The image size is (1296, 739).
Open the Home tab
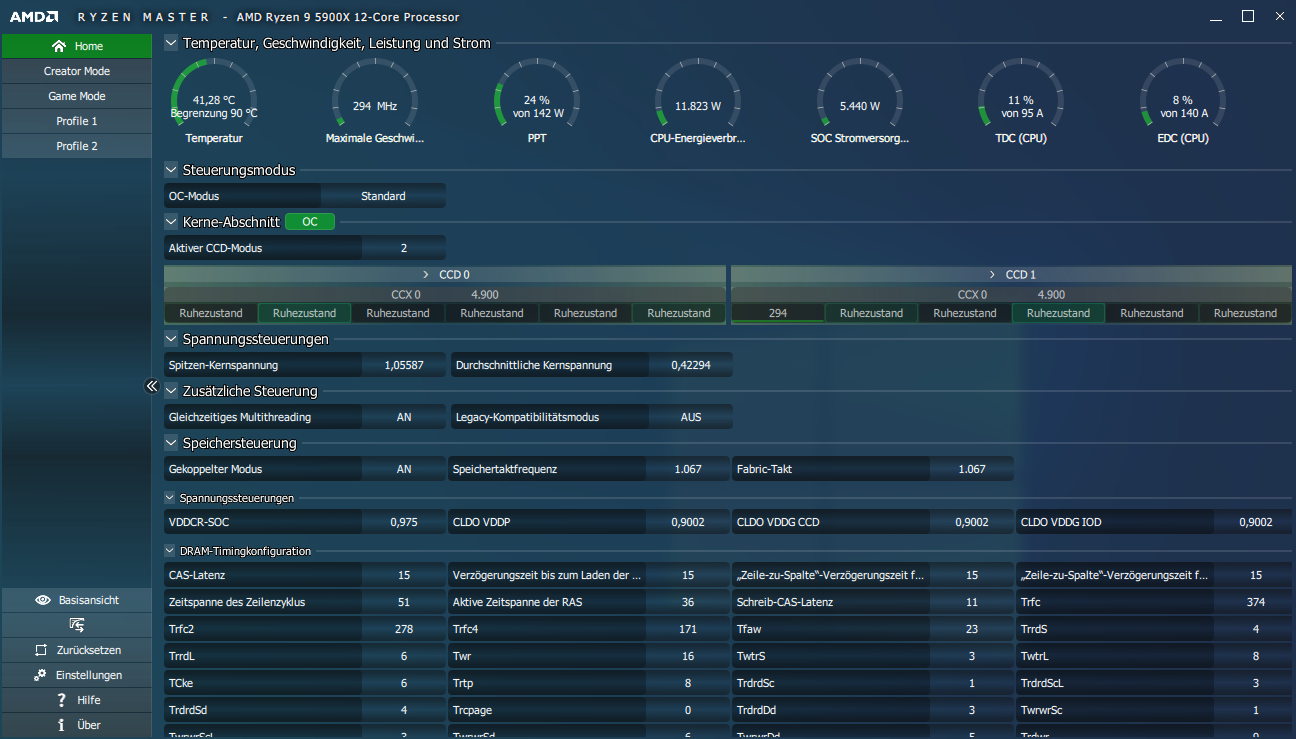[x=76, y=46]
